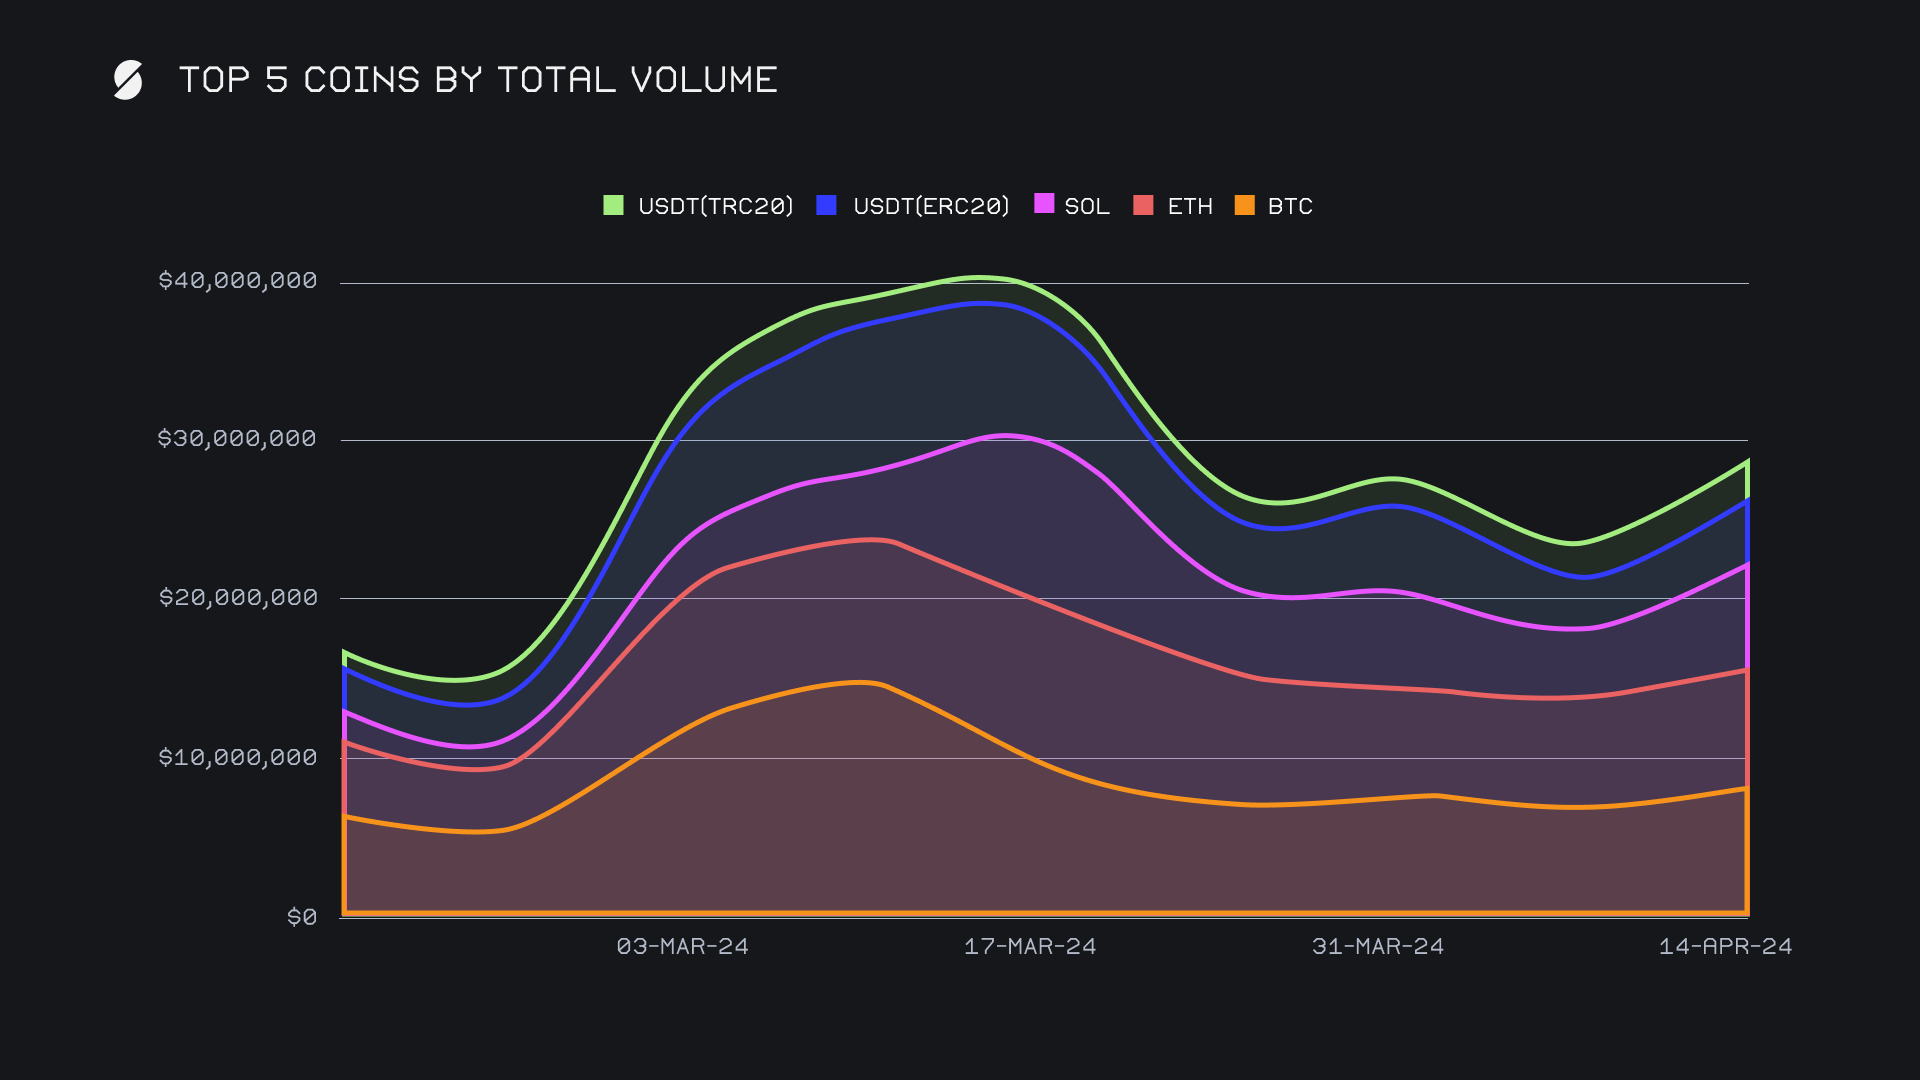Click the $30,000,000 y-axis label
This screenshot has width=1920, height=1080.
[x=237, y=438]
